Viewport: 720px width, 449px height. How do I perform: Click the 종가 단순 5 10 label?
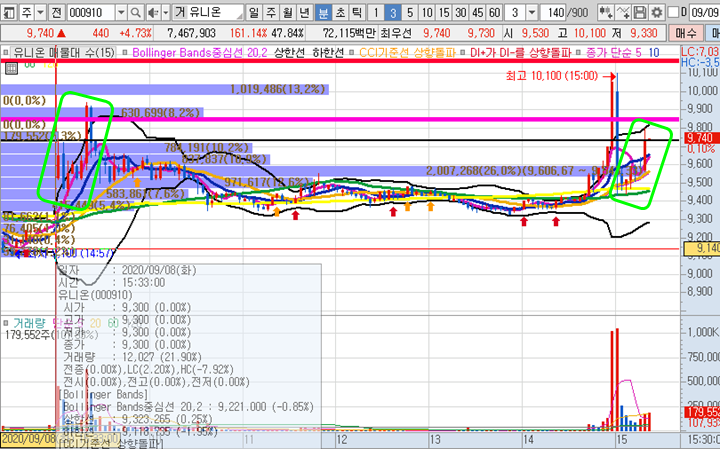(x=623, y=53)
